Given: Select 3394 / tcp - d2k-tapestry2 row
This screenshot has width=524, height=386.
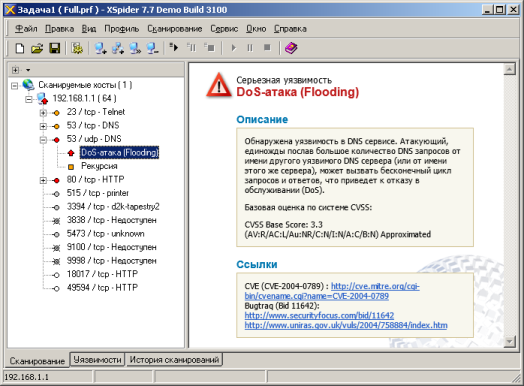Looking at the screenshot, I should (x=113, y=207).
